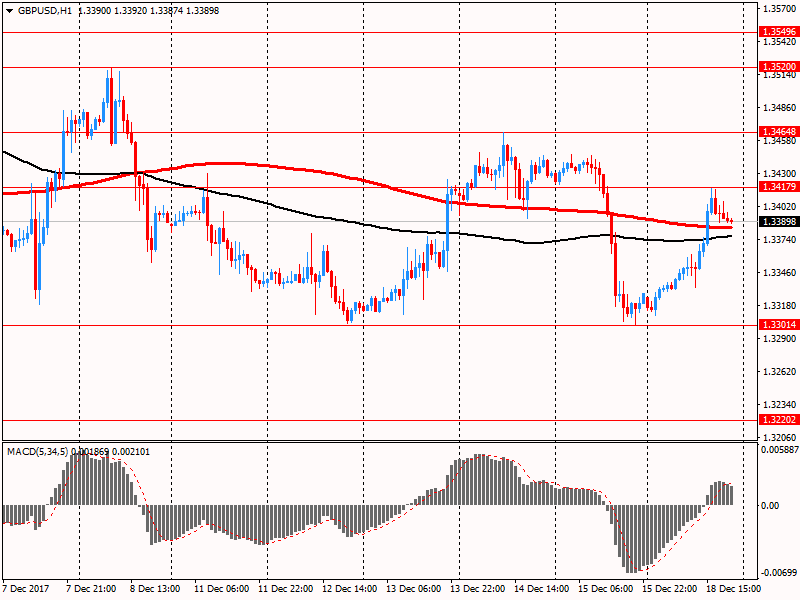The image size is (800, 600).
Task: Click the 1.32060 price scale value
Action: point(780,437)
